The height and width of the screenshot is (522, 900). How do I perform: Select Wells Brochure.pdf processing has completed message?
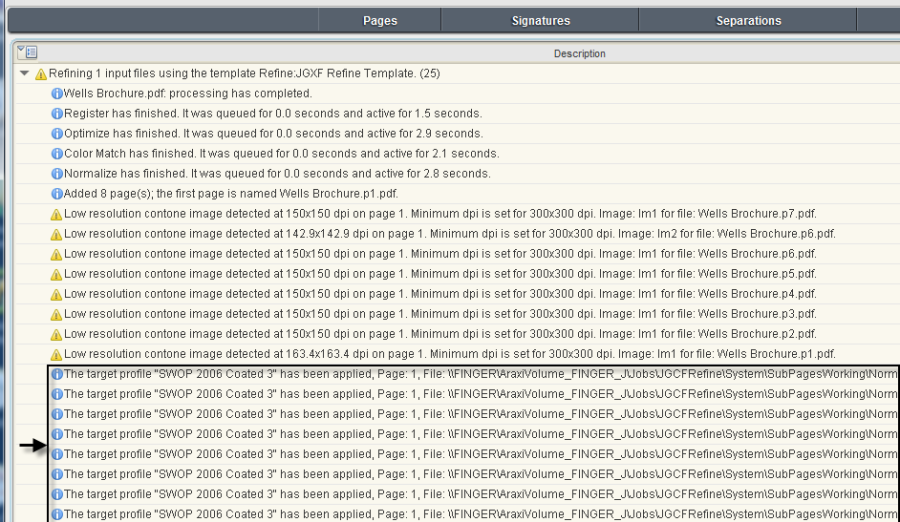tap(188, 94)
